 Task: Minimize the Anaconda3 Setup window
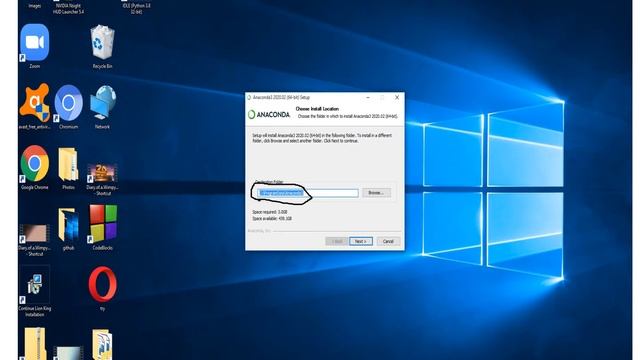tap(368, 98)
